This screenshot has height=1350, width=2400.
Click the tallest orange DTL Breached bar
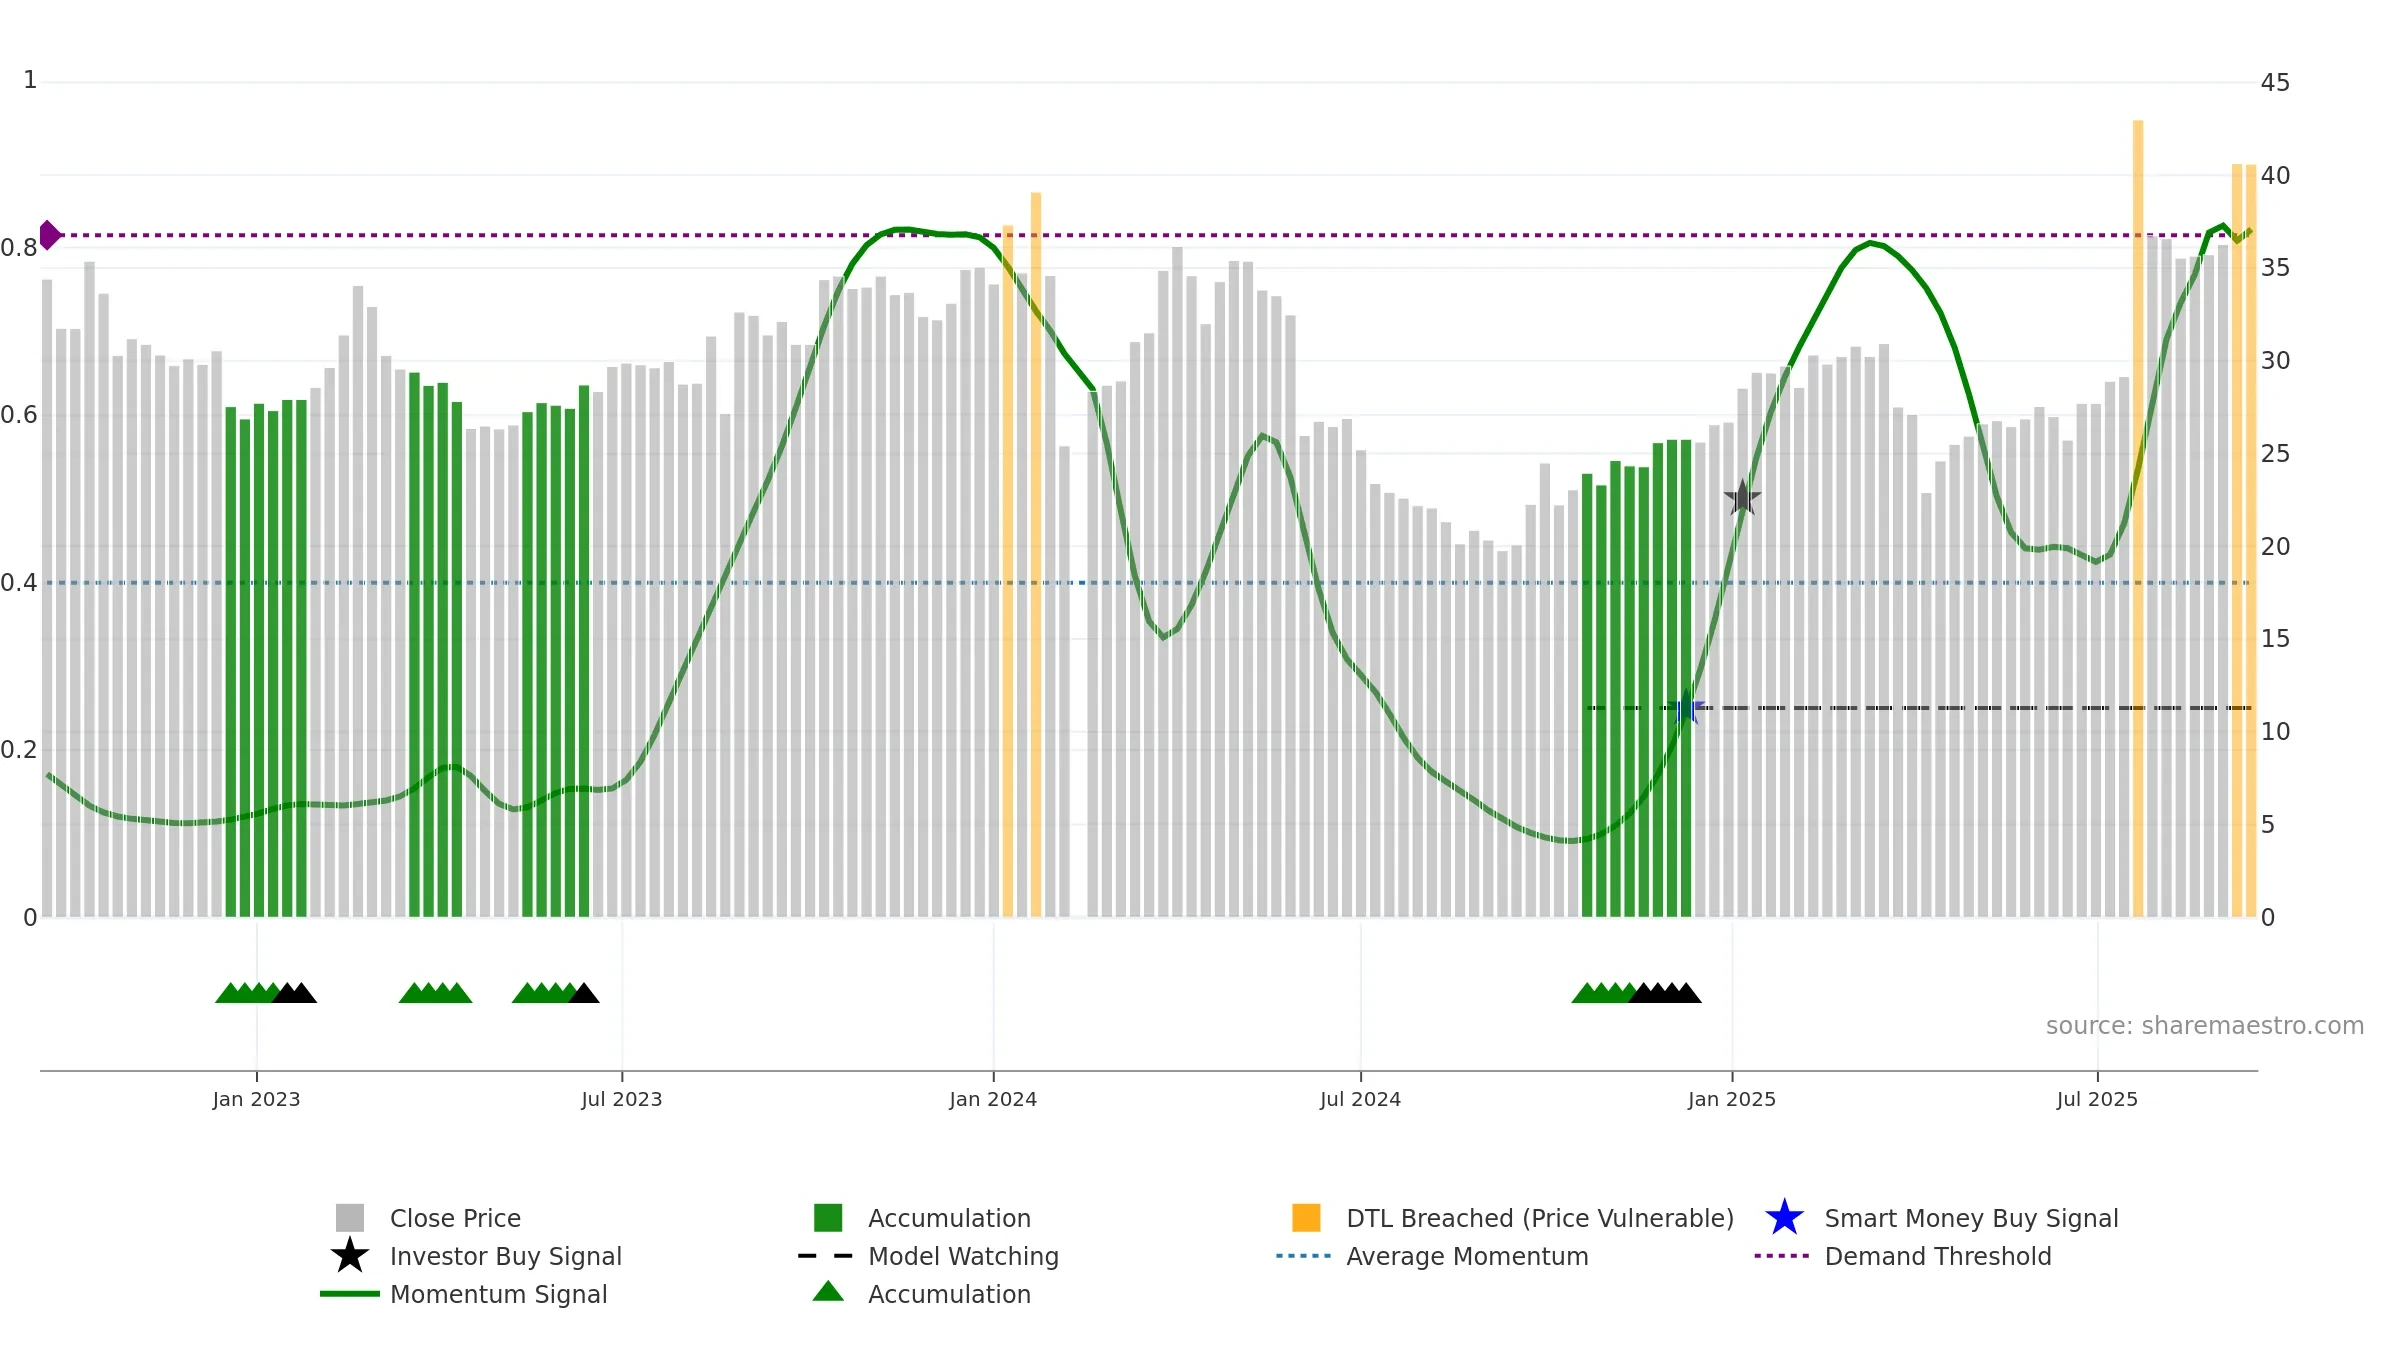pos(2138,518)
